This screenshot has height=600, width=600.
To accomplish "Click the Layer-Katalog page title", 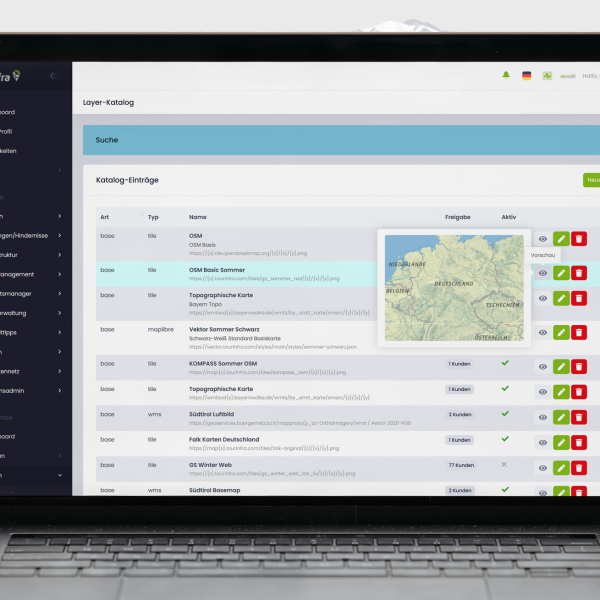I will tap(108, 103).
